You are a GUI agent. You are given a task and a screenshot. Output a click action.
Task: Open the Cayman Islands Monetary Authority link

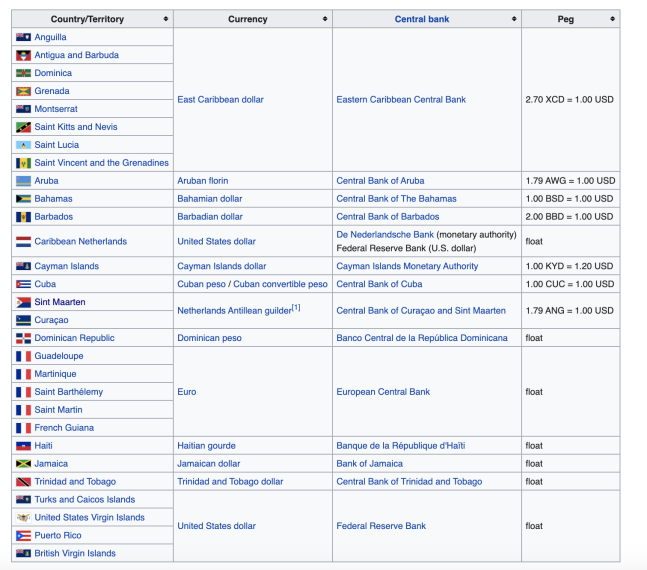pos(407,266)
